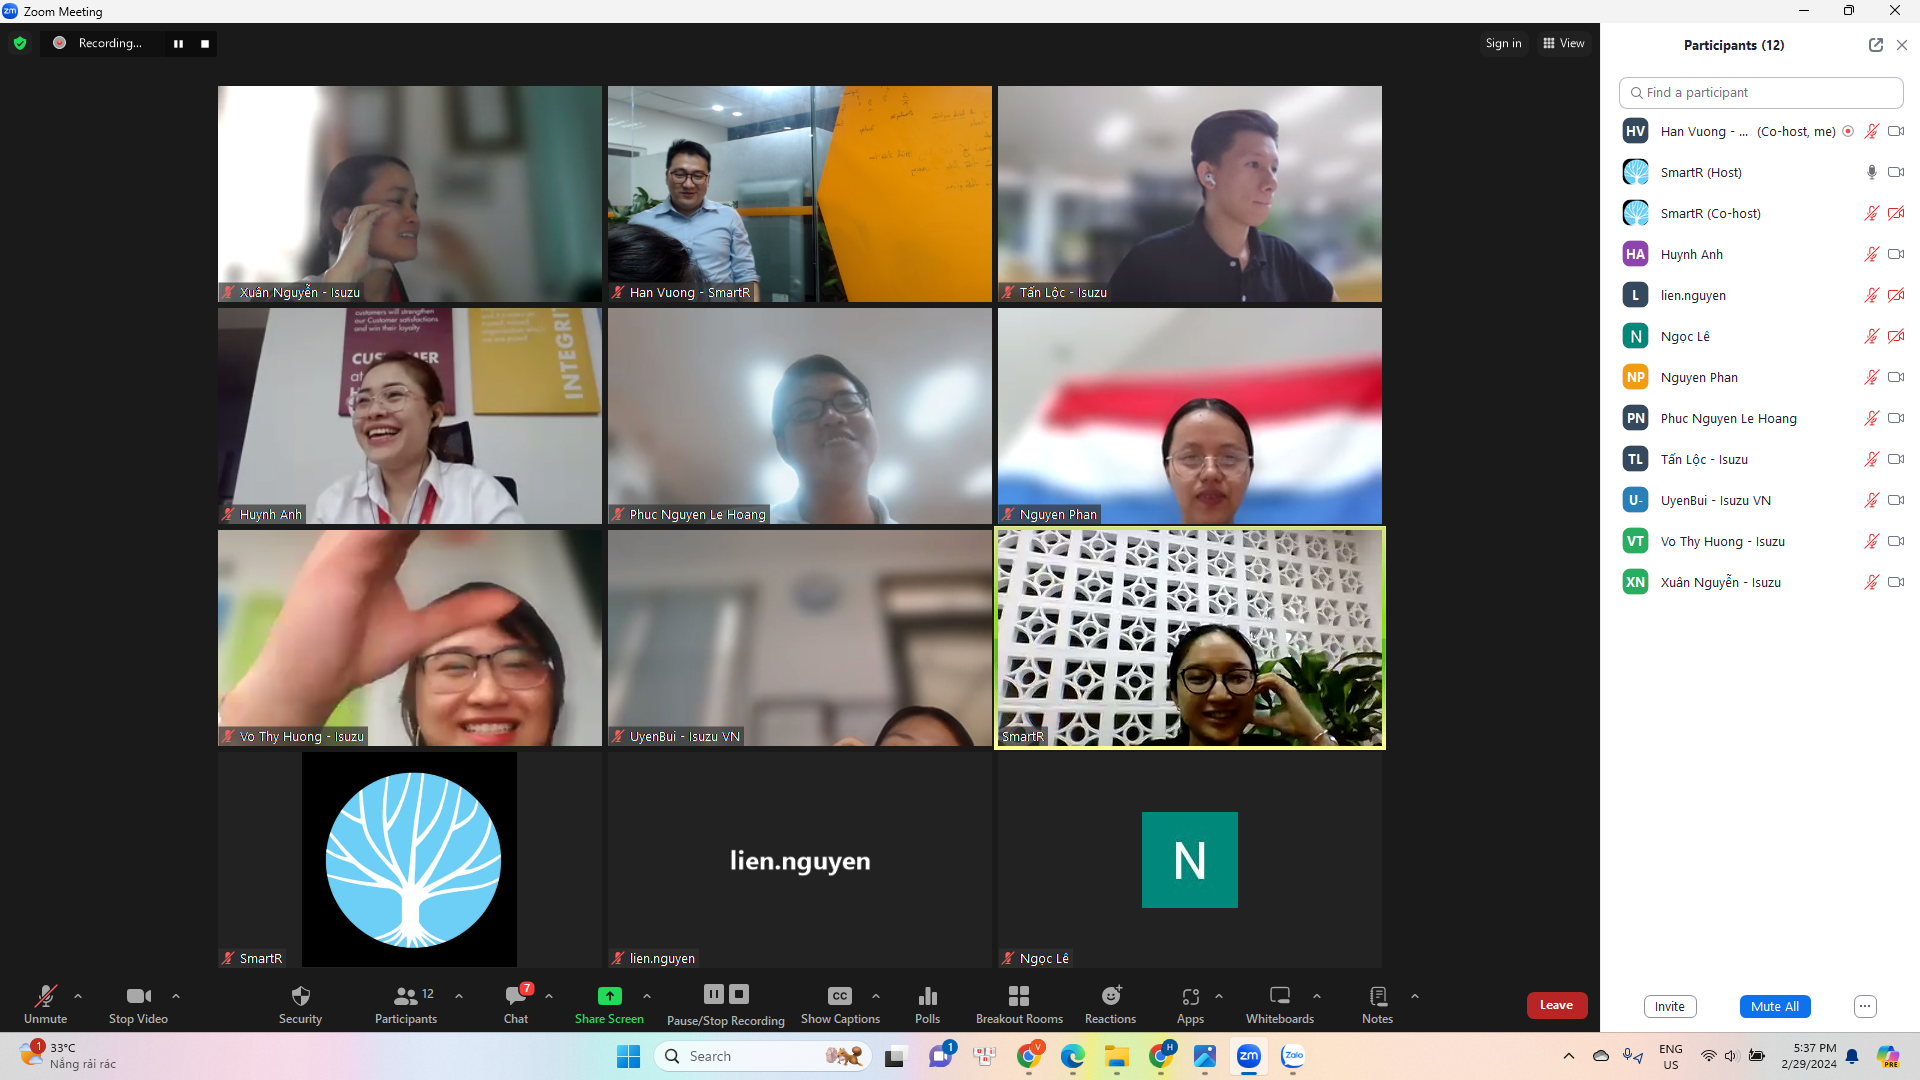The image size is (1920, 1080).
Task: Expand audio options arrow next to Unmute
Action: coord(78,996)
